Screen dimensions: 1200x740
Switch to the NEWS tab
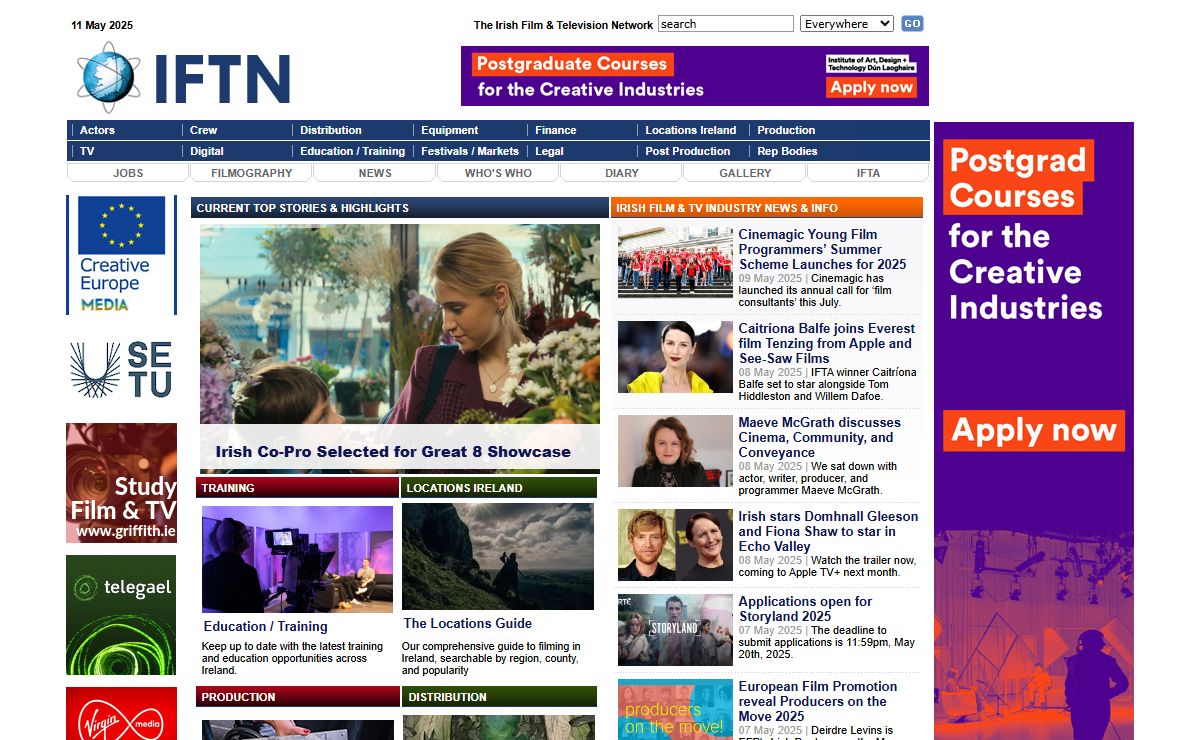(x=375, y=173)
